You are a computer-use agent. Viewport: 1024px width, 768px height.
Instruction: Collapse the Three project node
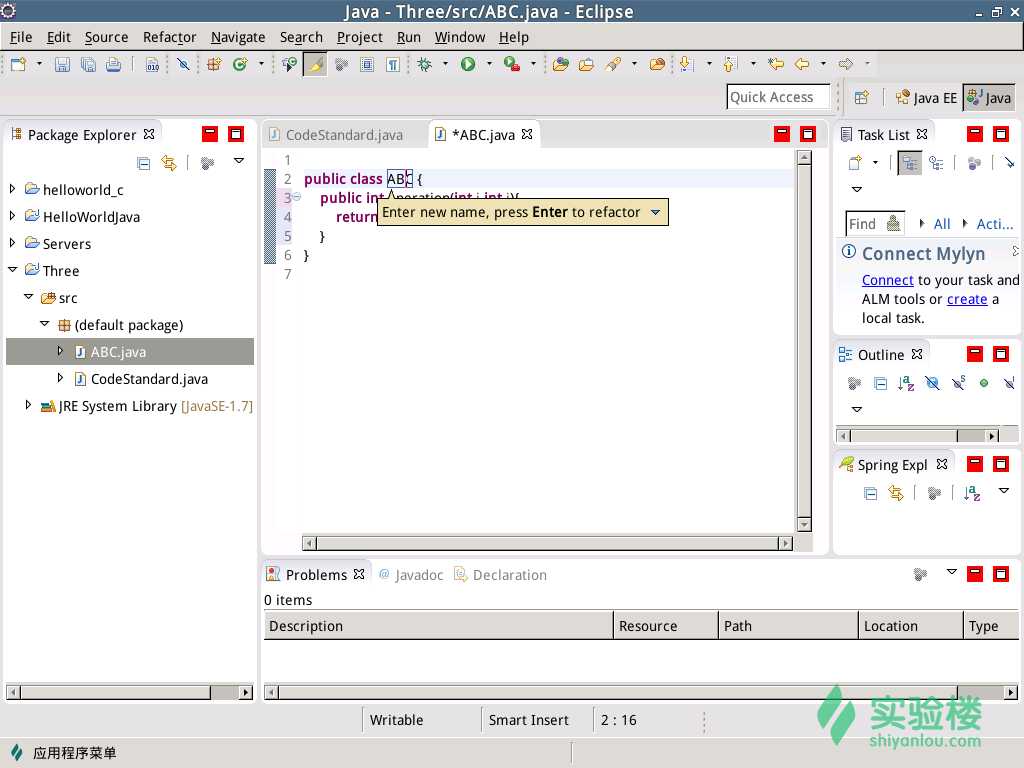pos(12,270)
